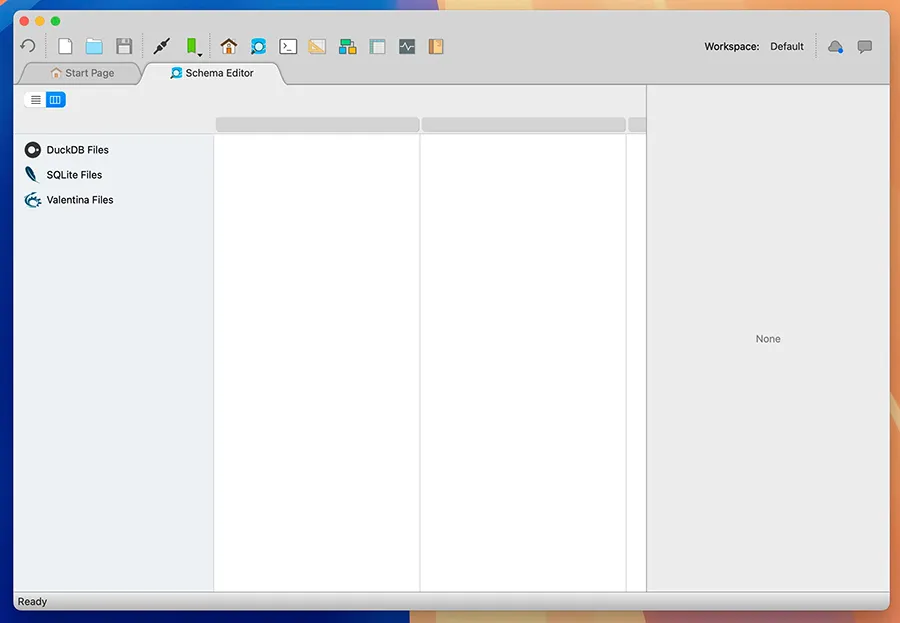The height and width of the screenshot is (623, 900).
Task: Click the plug connect icon
Action: pyautogui.click(x=161, y=46)
